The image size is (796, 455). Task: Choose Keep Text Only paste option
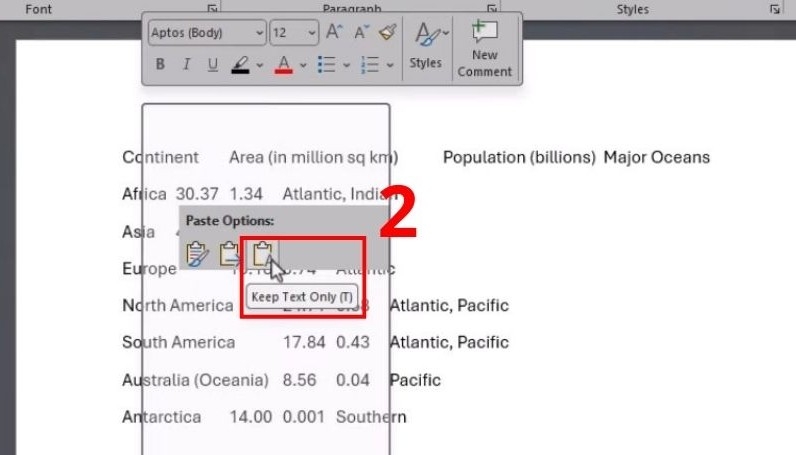point(262,253)
